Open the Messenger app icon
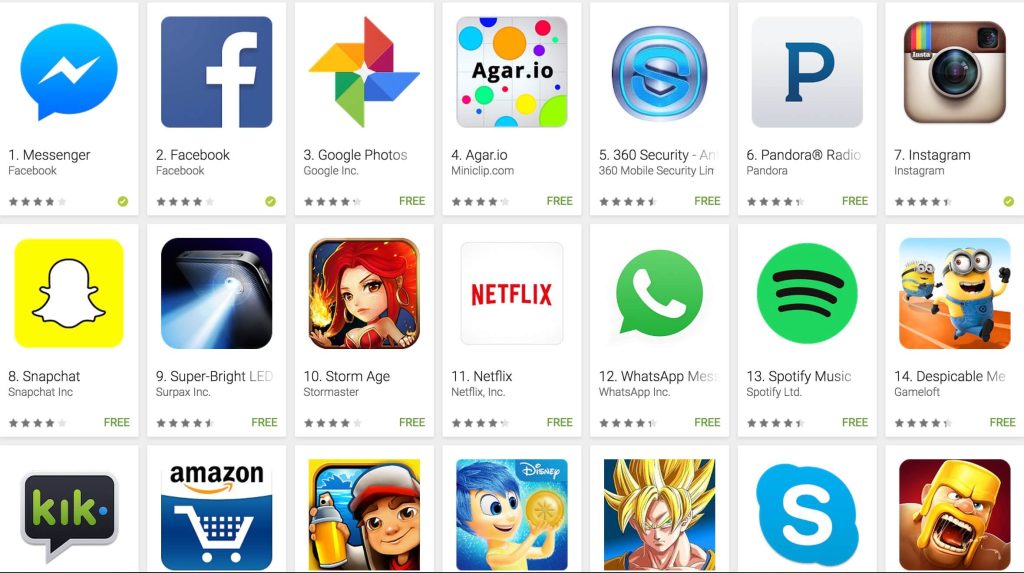The width and height of the screenshot is (1024, 573). [x=69, y=71]
